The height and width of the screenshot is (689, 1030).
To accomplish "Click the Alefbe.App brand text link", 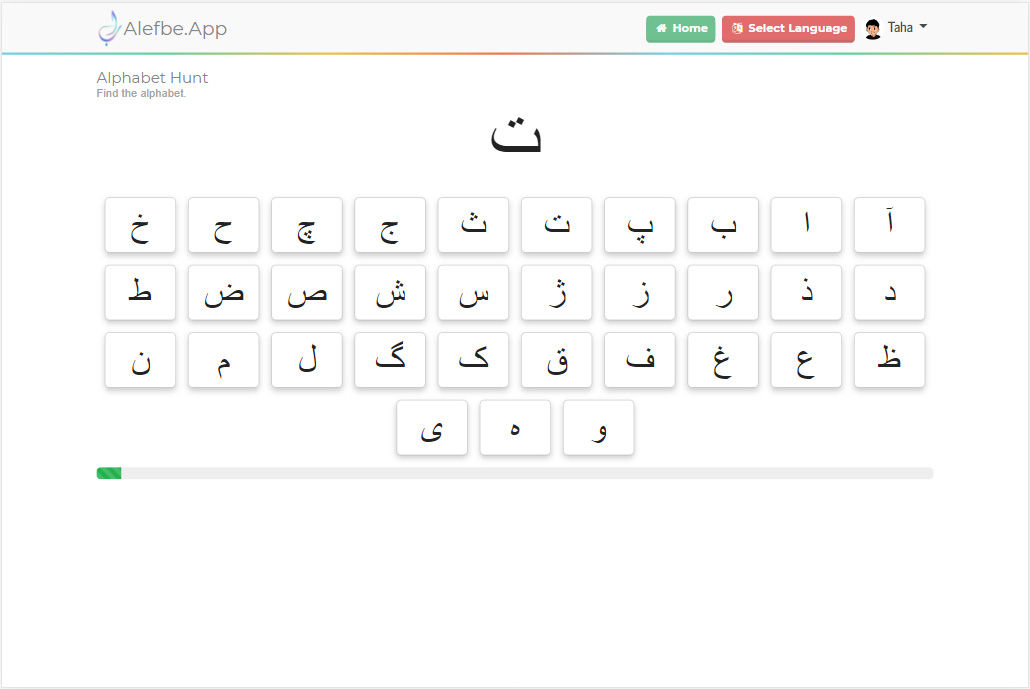I will [x=175, y=29].
